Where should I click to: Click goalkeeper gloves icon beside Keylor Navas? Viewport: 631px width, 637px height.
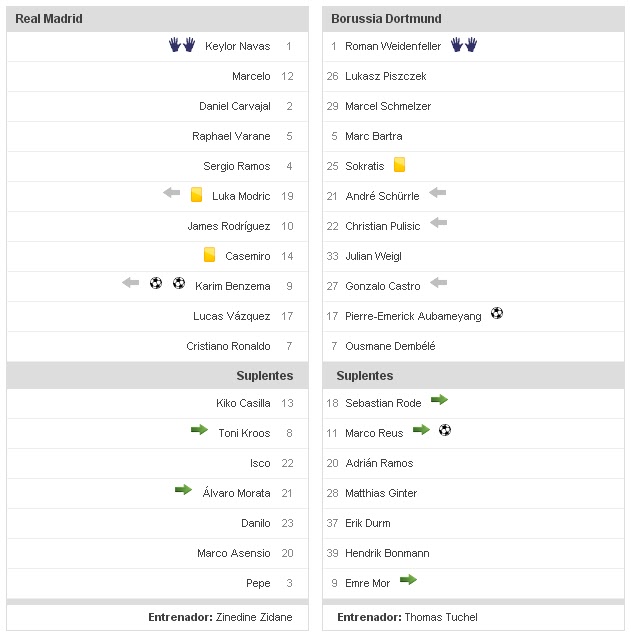click(181, 45)
